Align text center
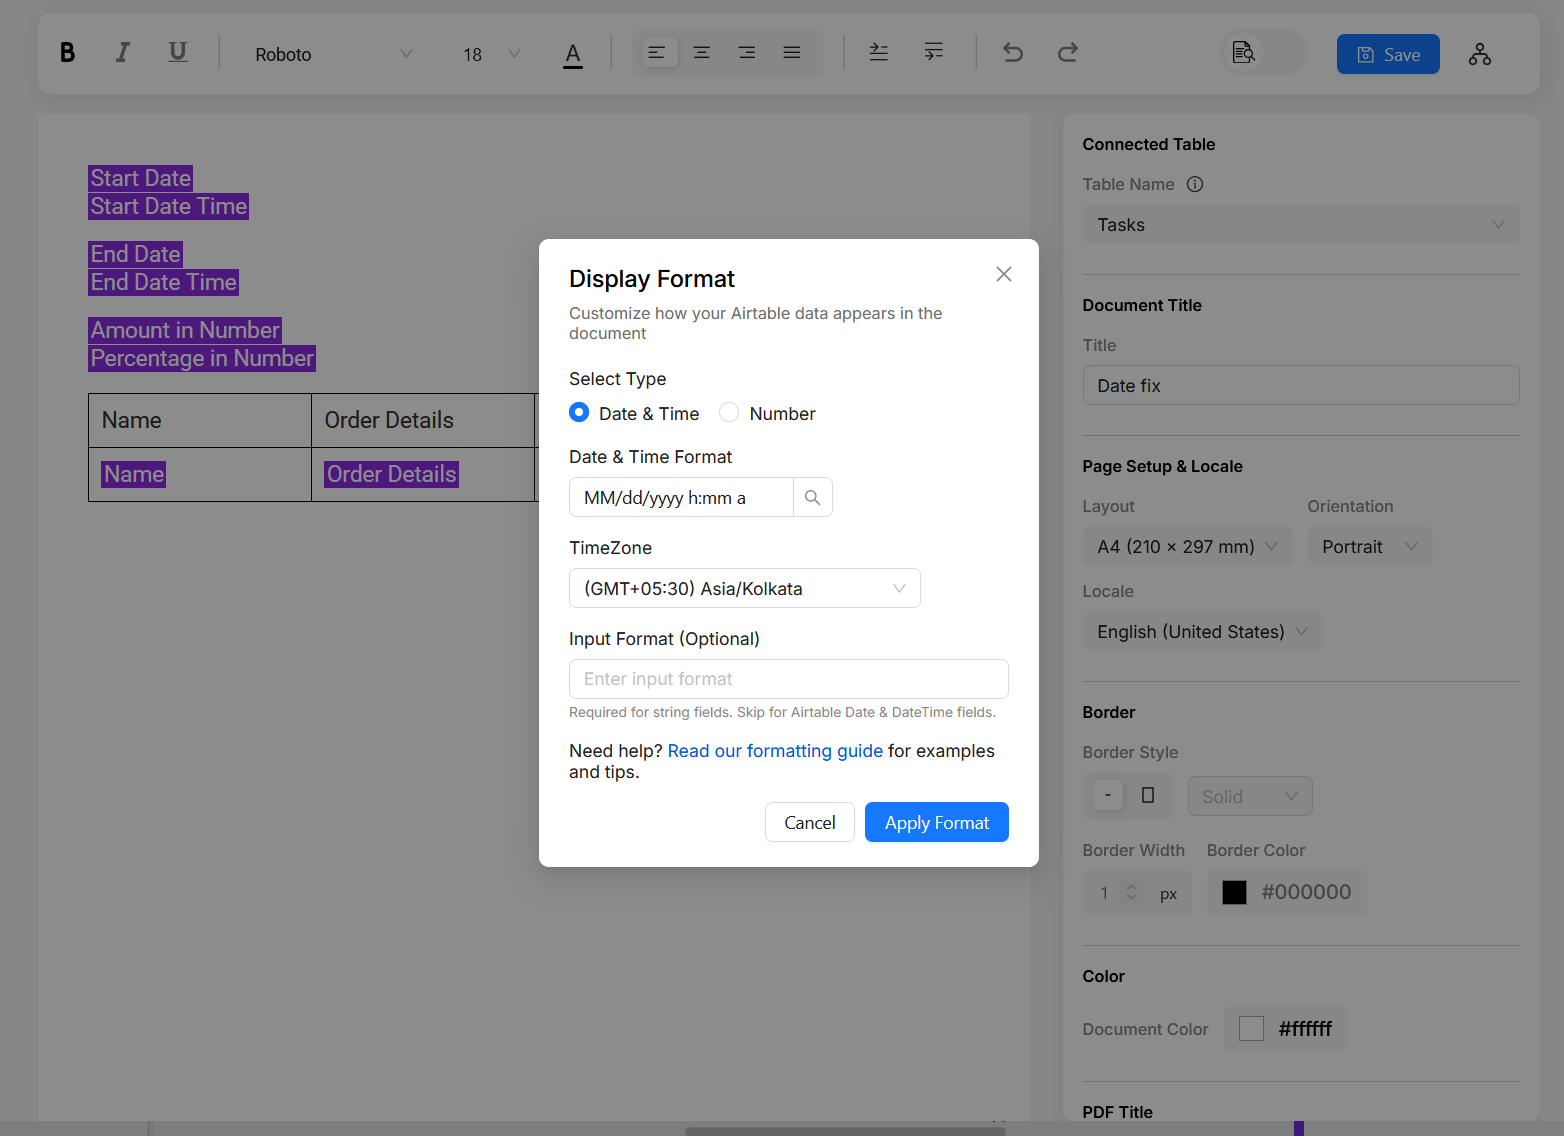Viewport: 1564px width, 1136px height. coord(702,53)
